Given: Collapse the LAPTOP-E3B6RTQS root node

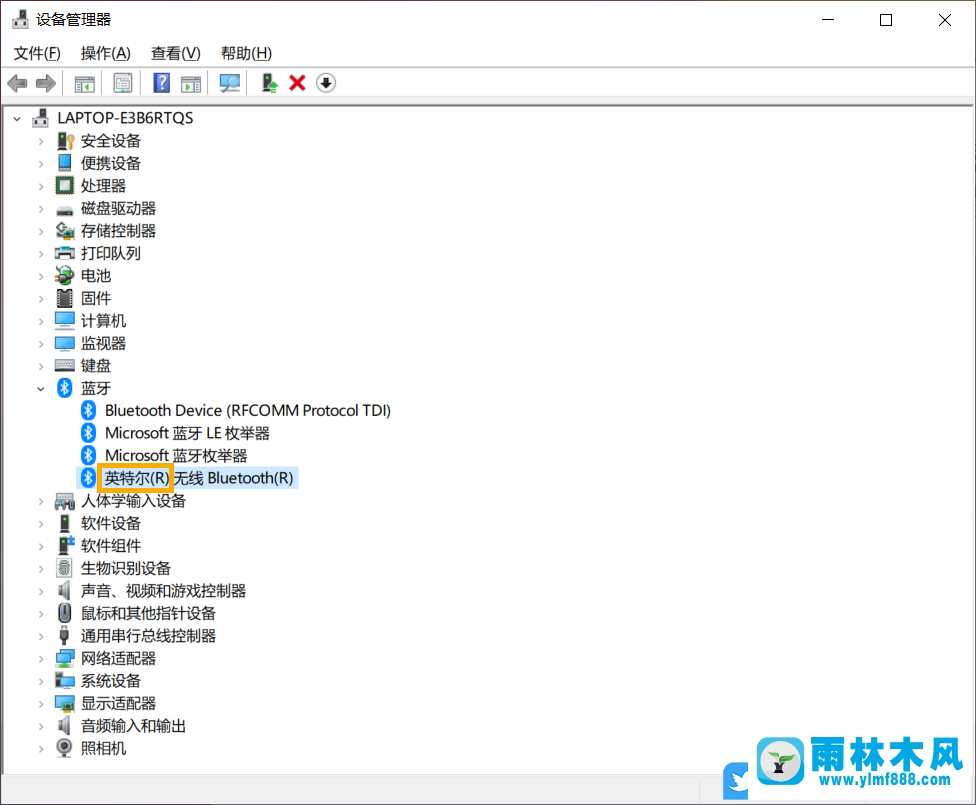Looking at the screenshot, I should pos(17,118).
